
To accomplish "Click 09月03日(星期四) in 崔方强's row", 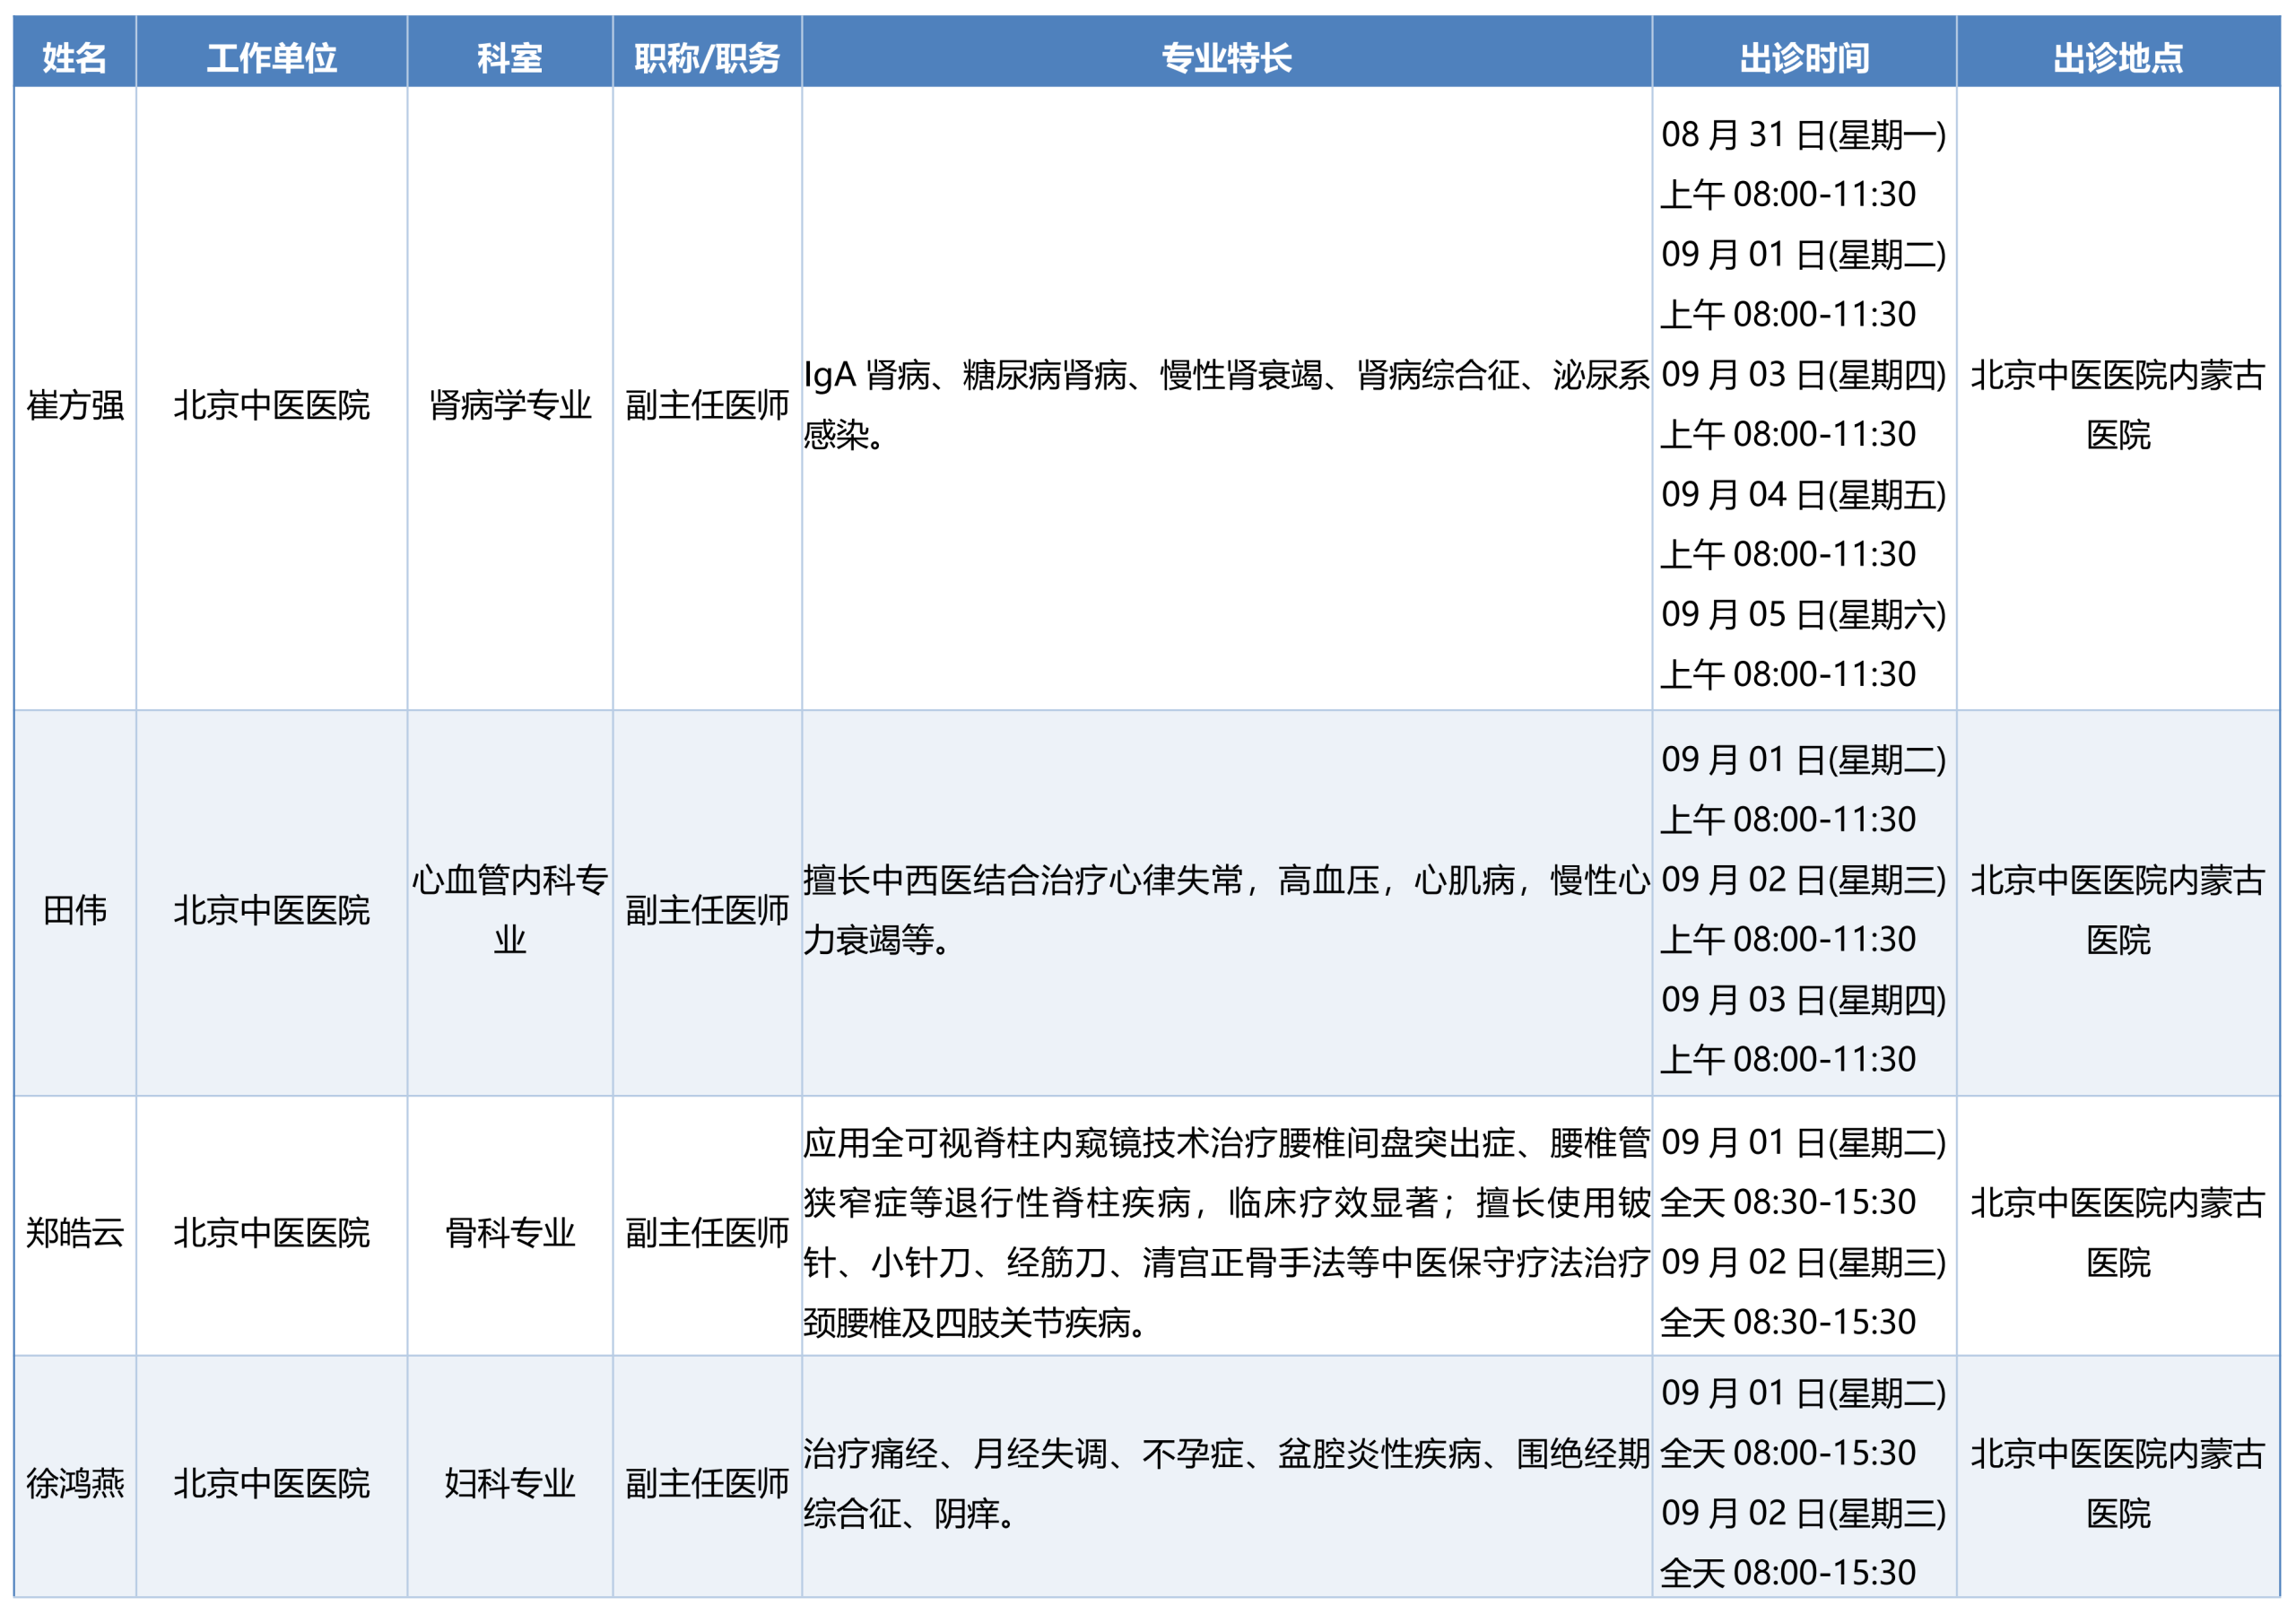I will pos(1804,375).
